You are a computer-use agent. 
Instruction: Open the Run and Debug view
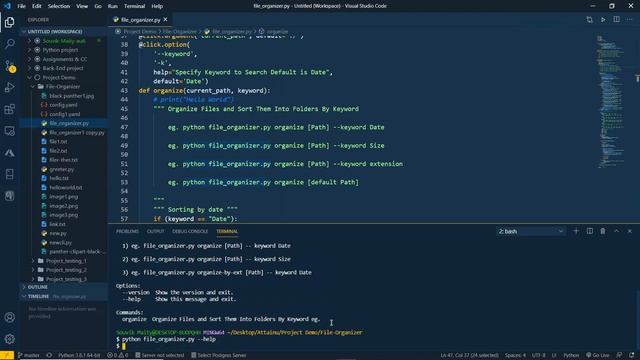pyautogui.click(x=9, y=87)
